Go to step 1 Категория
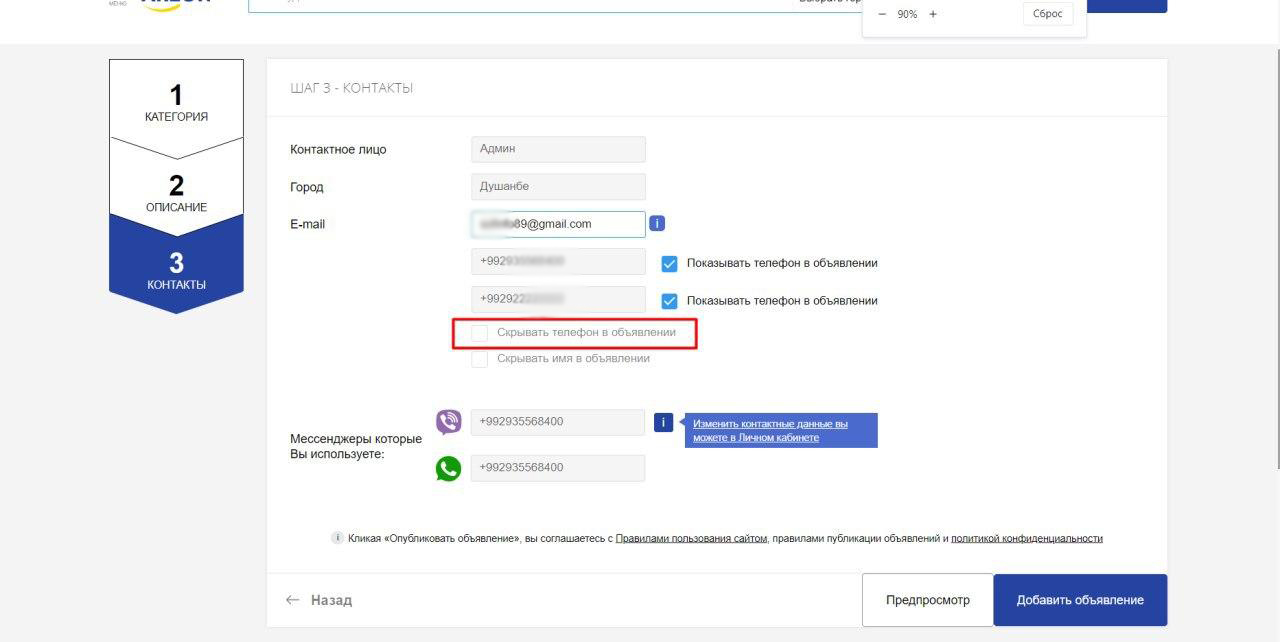Viewport: 1280px width, 642px height. point(176,103)
